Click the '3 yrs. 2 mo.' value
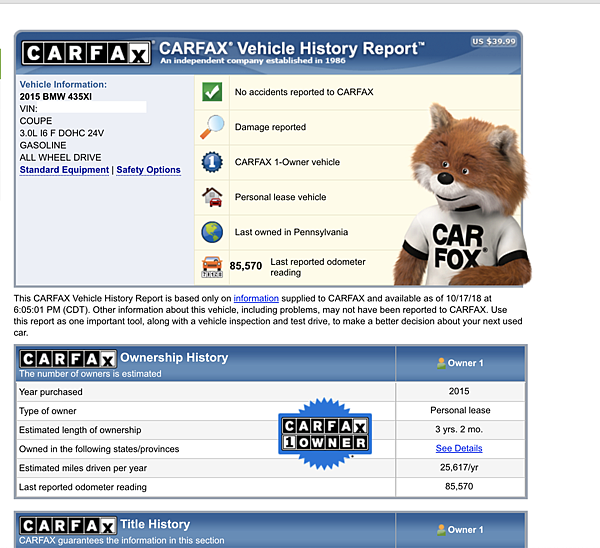 (x=459, y=429)
